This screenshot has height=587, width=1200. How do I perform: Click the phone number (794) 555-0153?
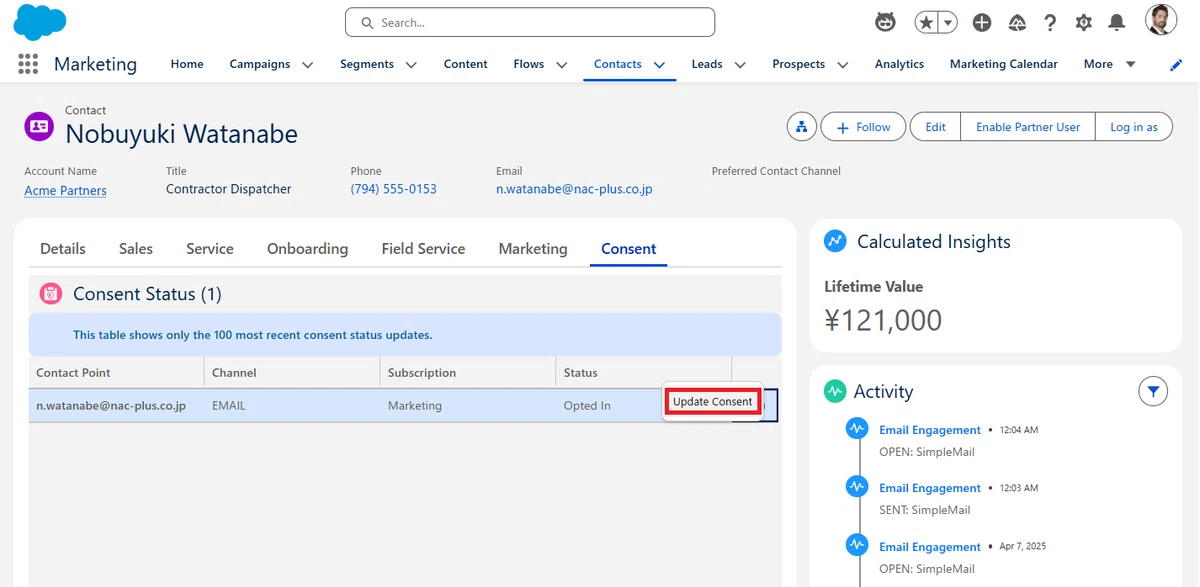click(393, 188)
